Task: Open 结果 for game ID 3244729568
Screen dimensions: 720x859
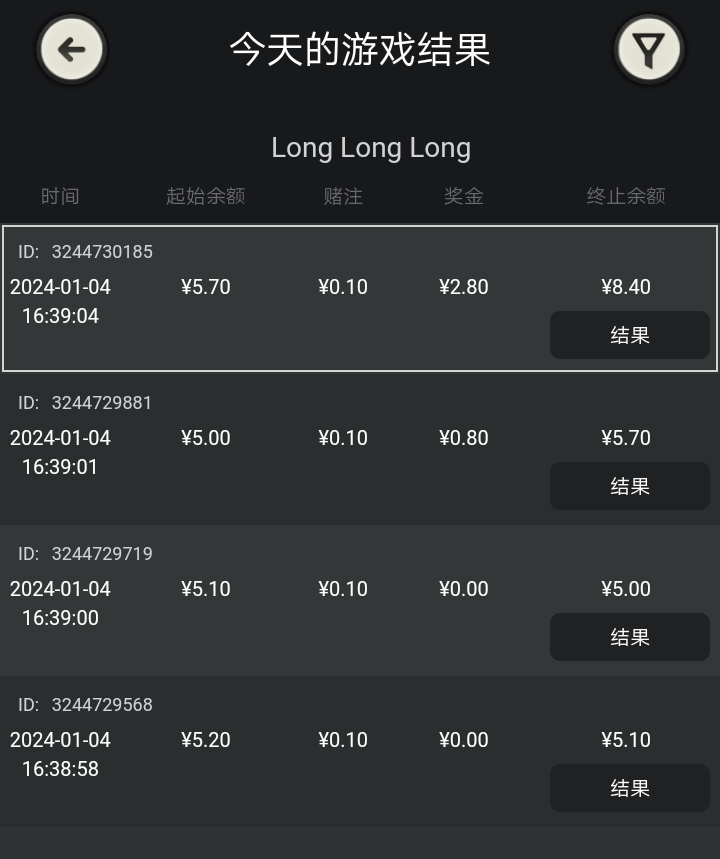Action: point(630,788)
